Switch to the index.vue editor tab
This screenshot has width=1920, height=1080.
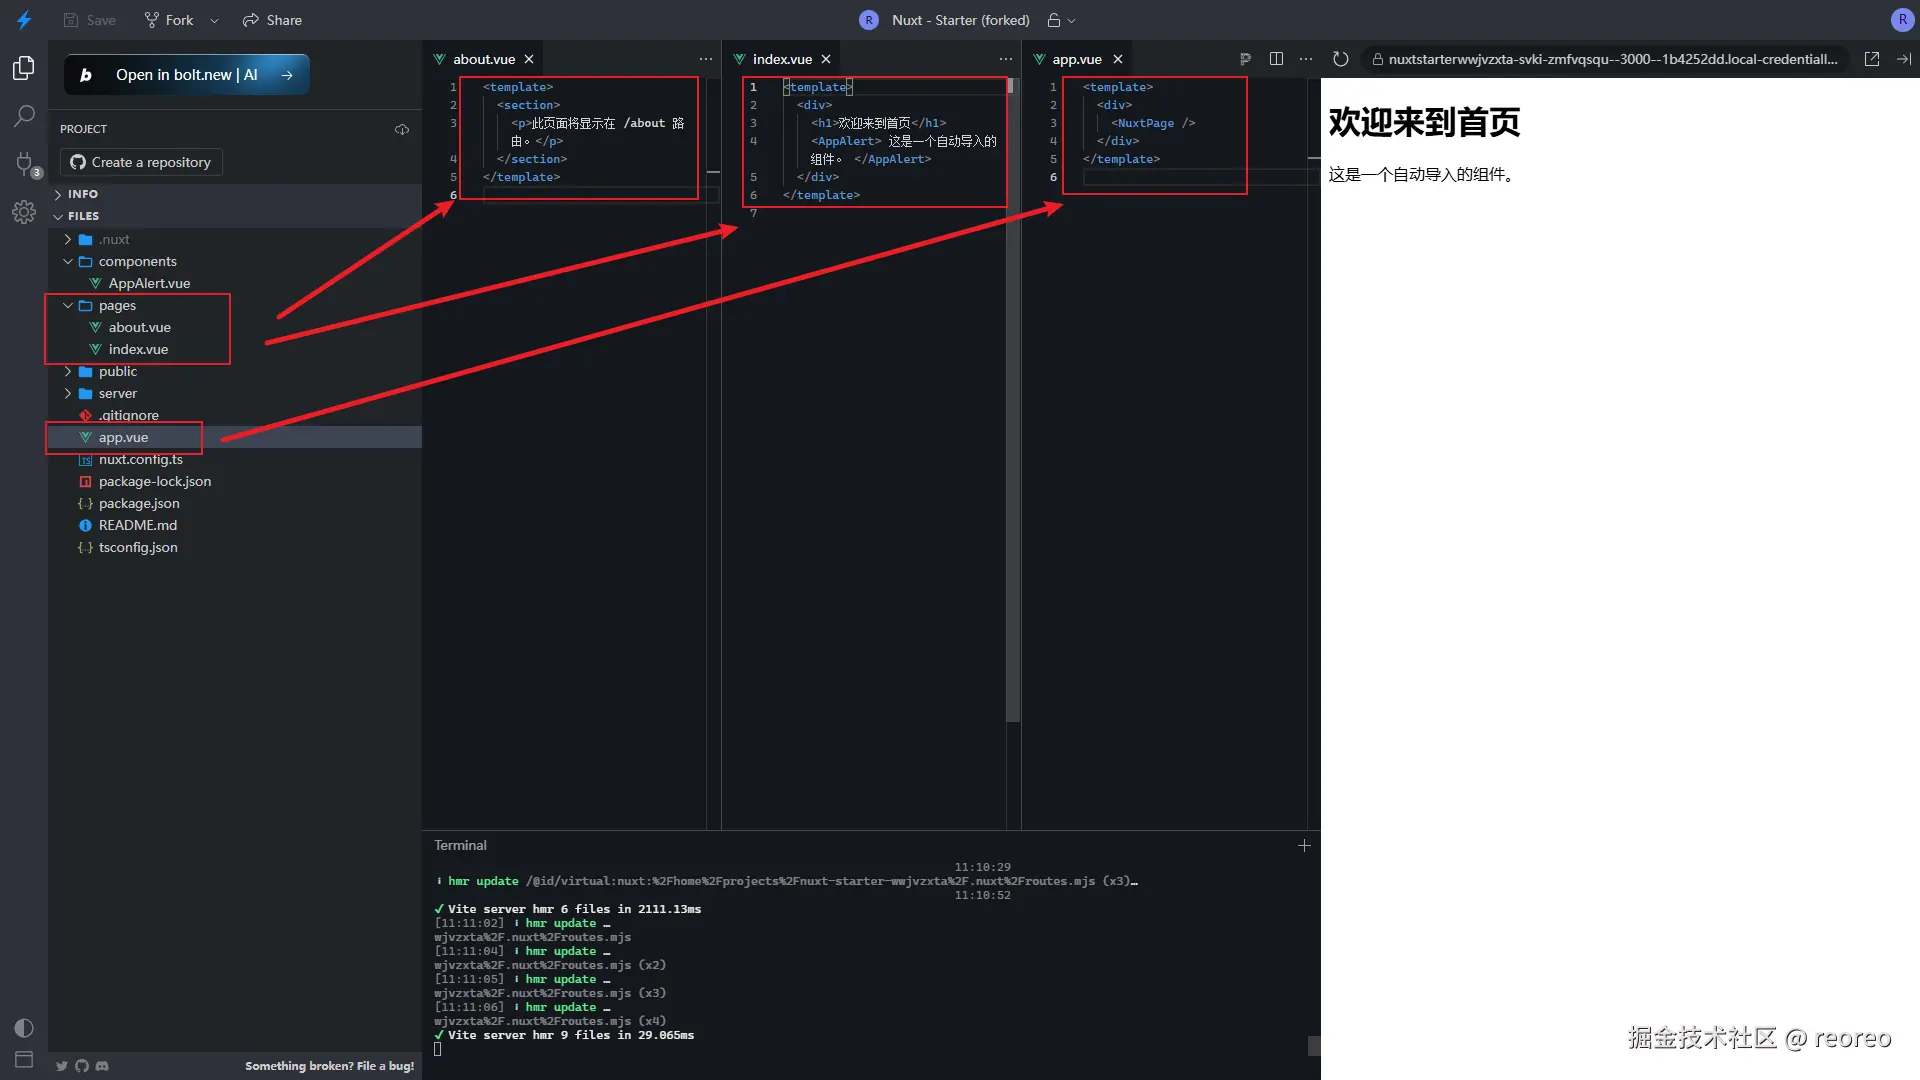[781, 59]
